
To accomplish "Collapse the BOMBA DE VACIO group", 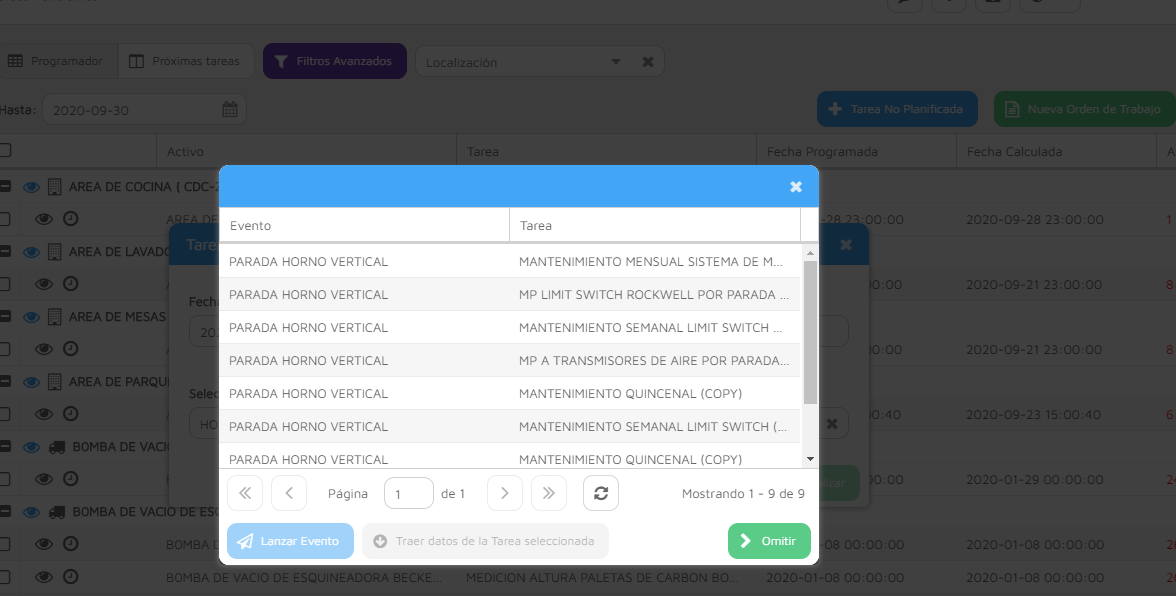I will coord(4,446).
